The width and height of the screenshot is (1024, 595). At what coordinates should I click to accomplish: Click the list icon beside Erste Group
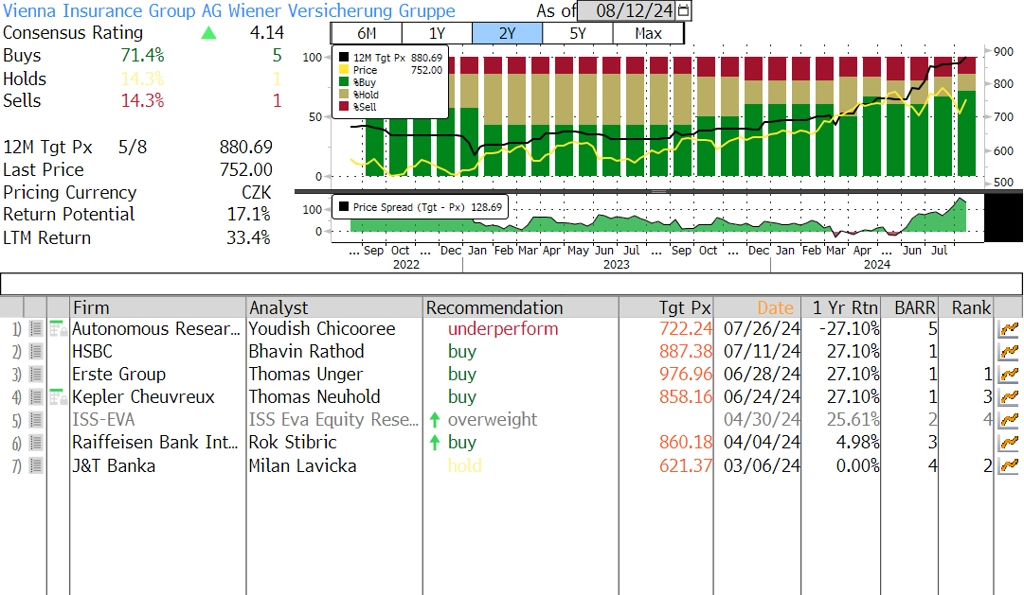36,375
